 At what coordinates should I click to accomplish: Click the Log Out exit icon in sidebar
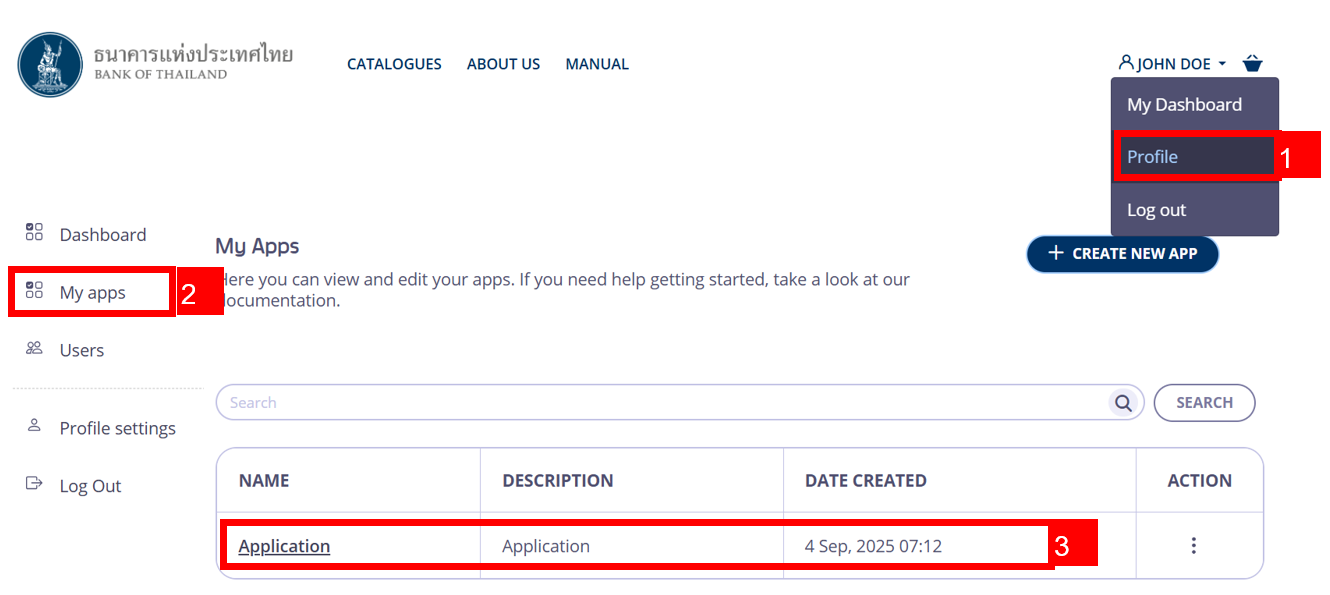click(34, 484)
